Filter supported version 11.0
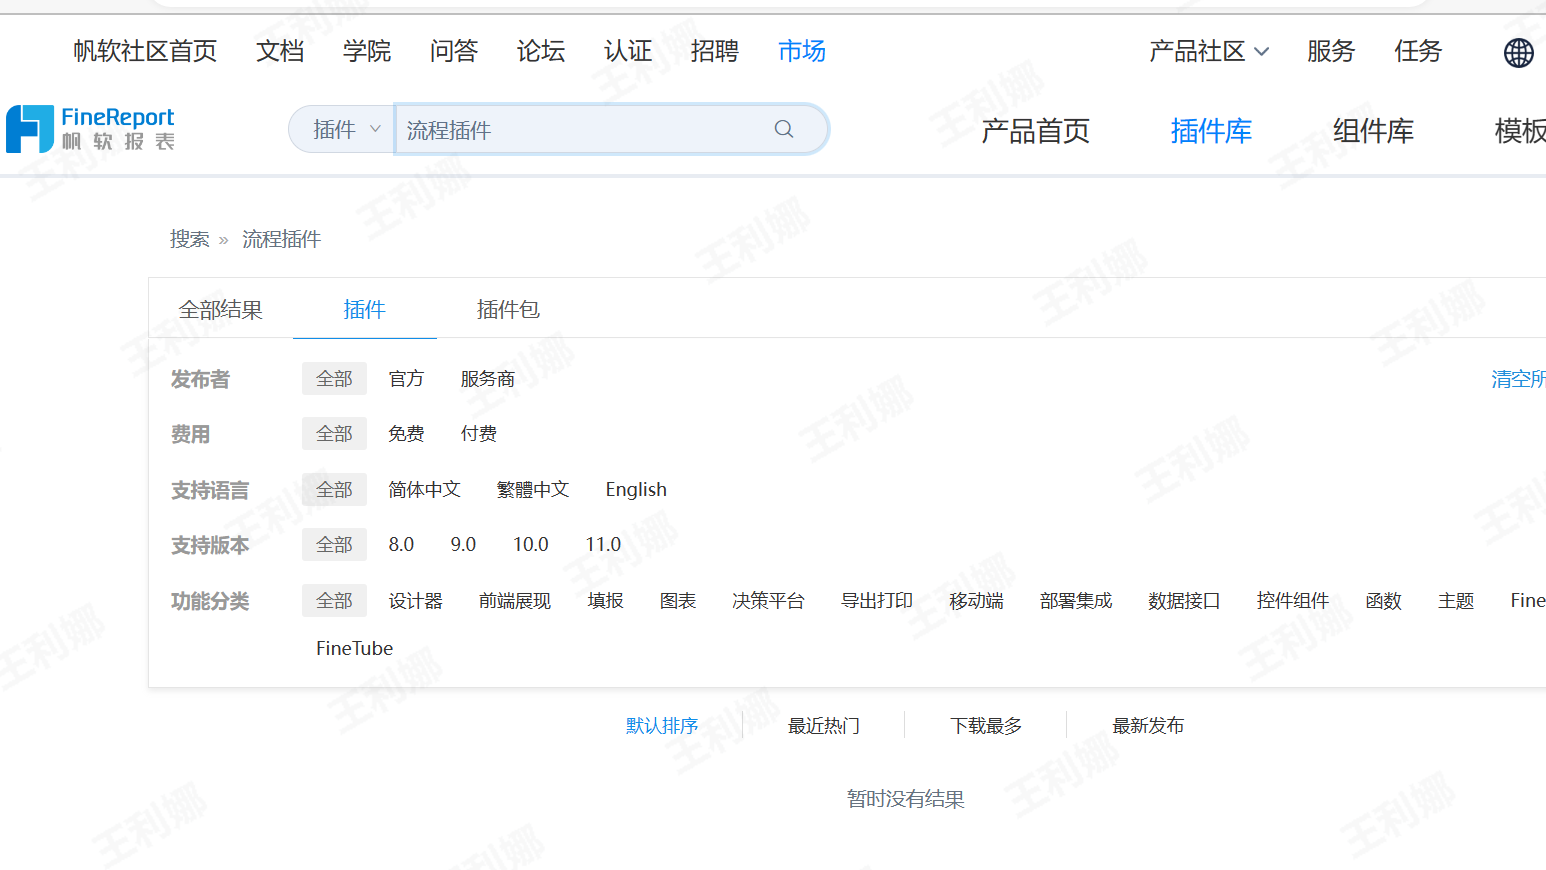The height and width of the screenshot is (870, 1546). pos(603,545)
